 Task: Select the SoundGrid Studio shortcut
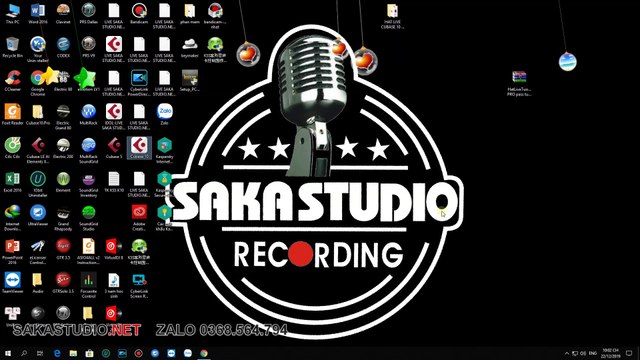89,218
